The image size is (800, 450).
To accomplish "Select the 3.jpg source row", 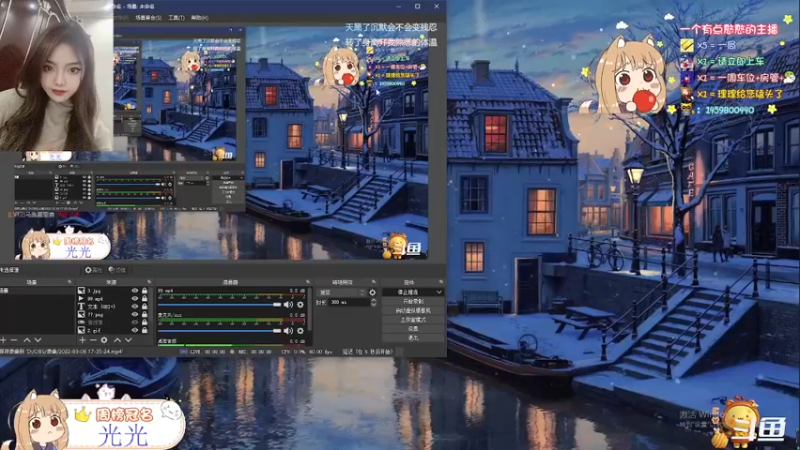I will pos(115,291).
